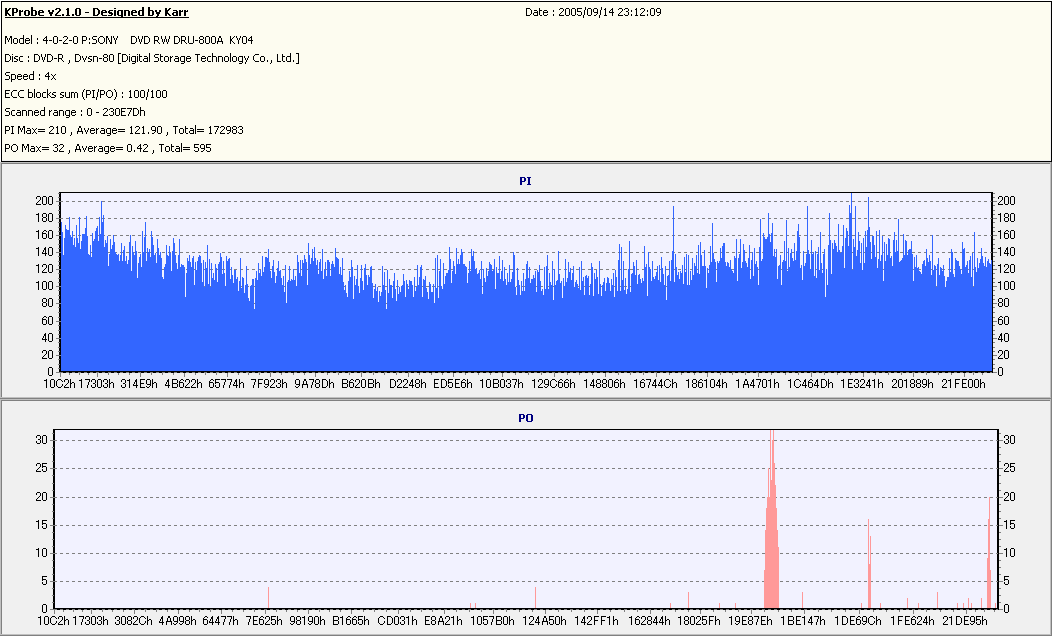
Task: Select the 124A50h axis label
Action: pyautogui.click(x=544, y=621)
